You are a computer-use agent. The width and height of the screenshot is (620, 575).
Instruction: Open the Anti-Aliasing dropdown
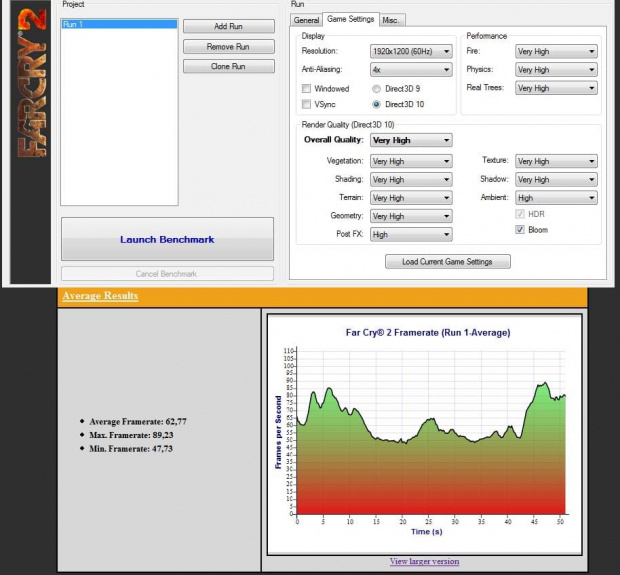coord(411,70)
